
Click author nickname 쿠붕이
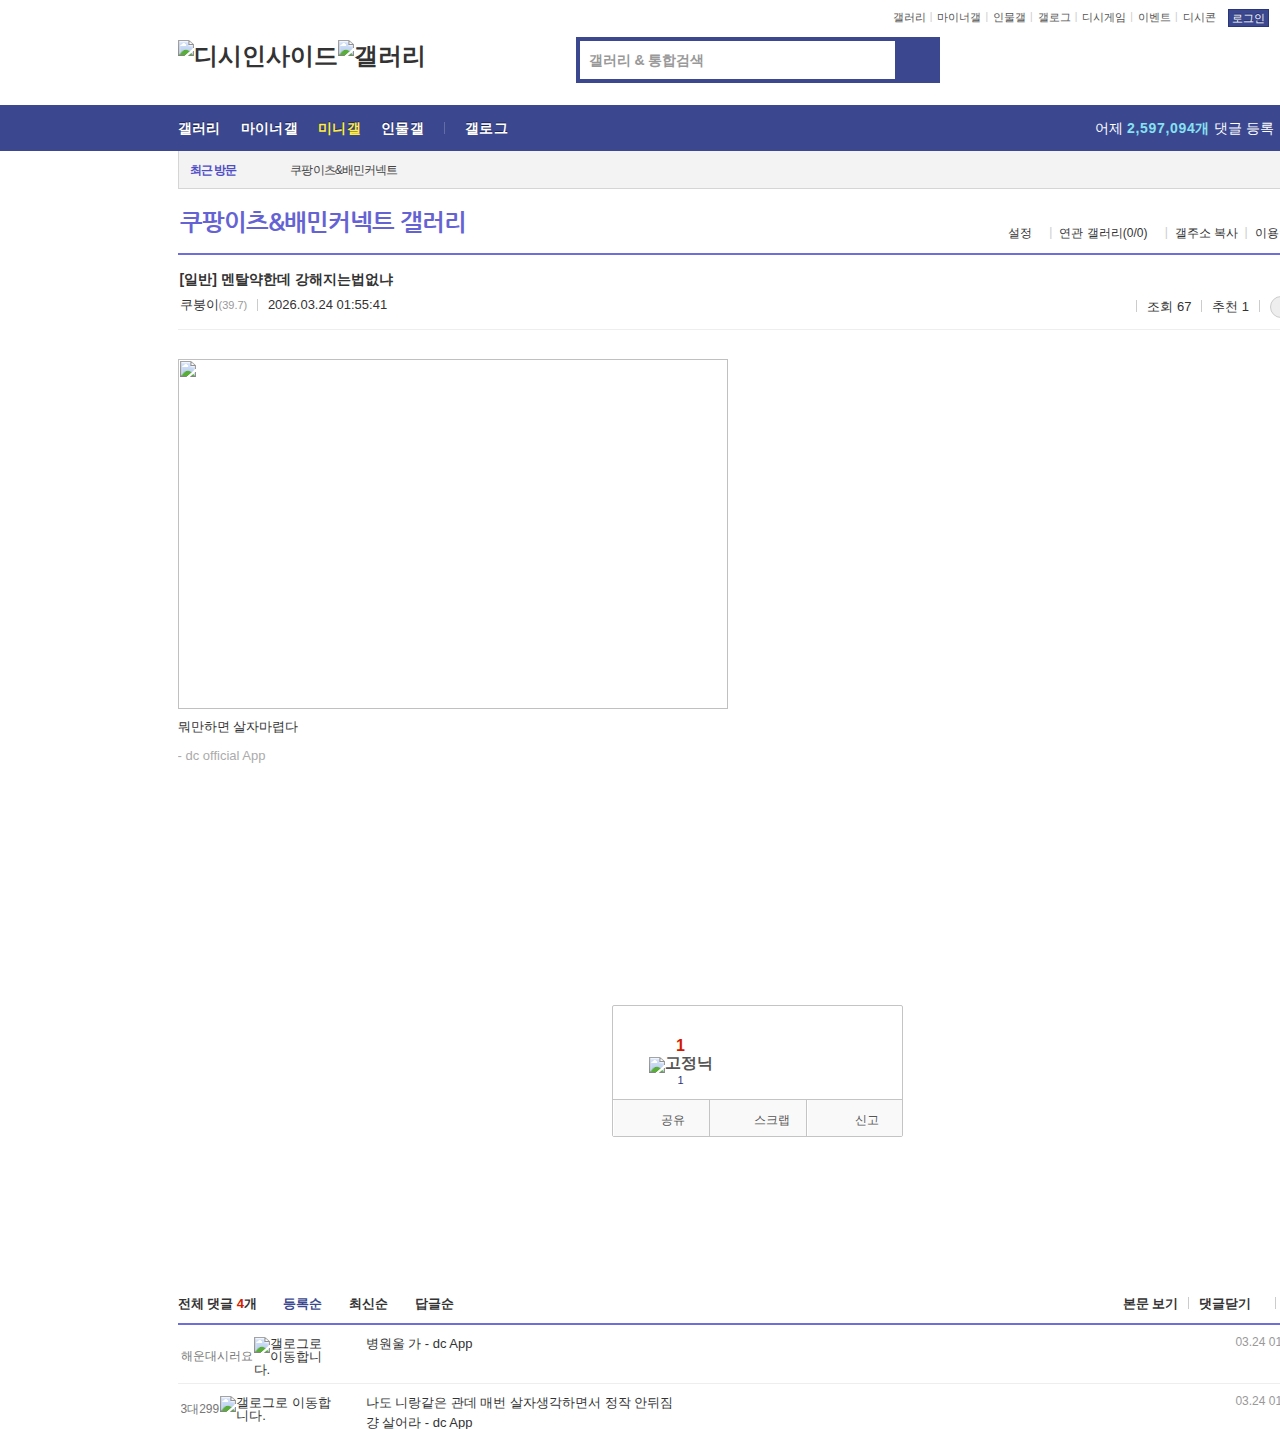click(199, 305)
